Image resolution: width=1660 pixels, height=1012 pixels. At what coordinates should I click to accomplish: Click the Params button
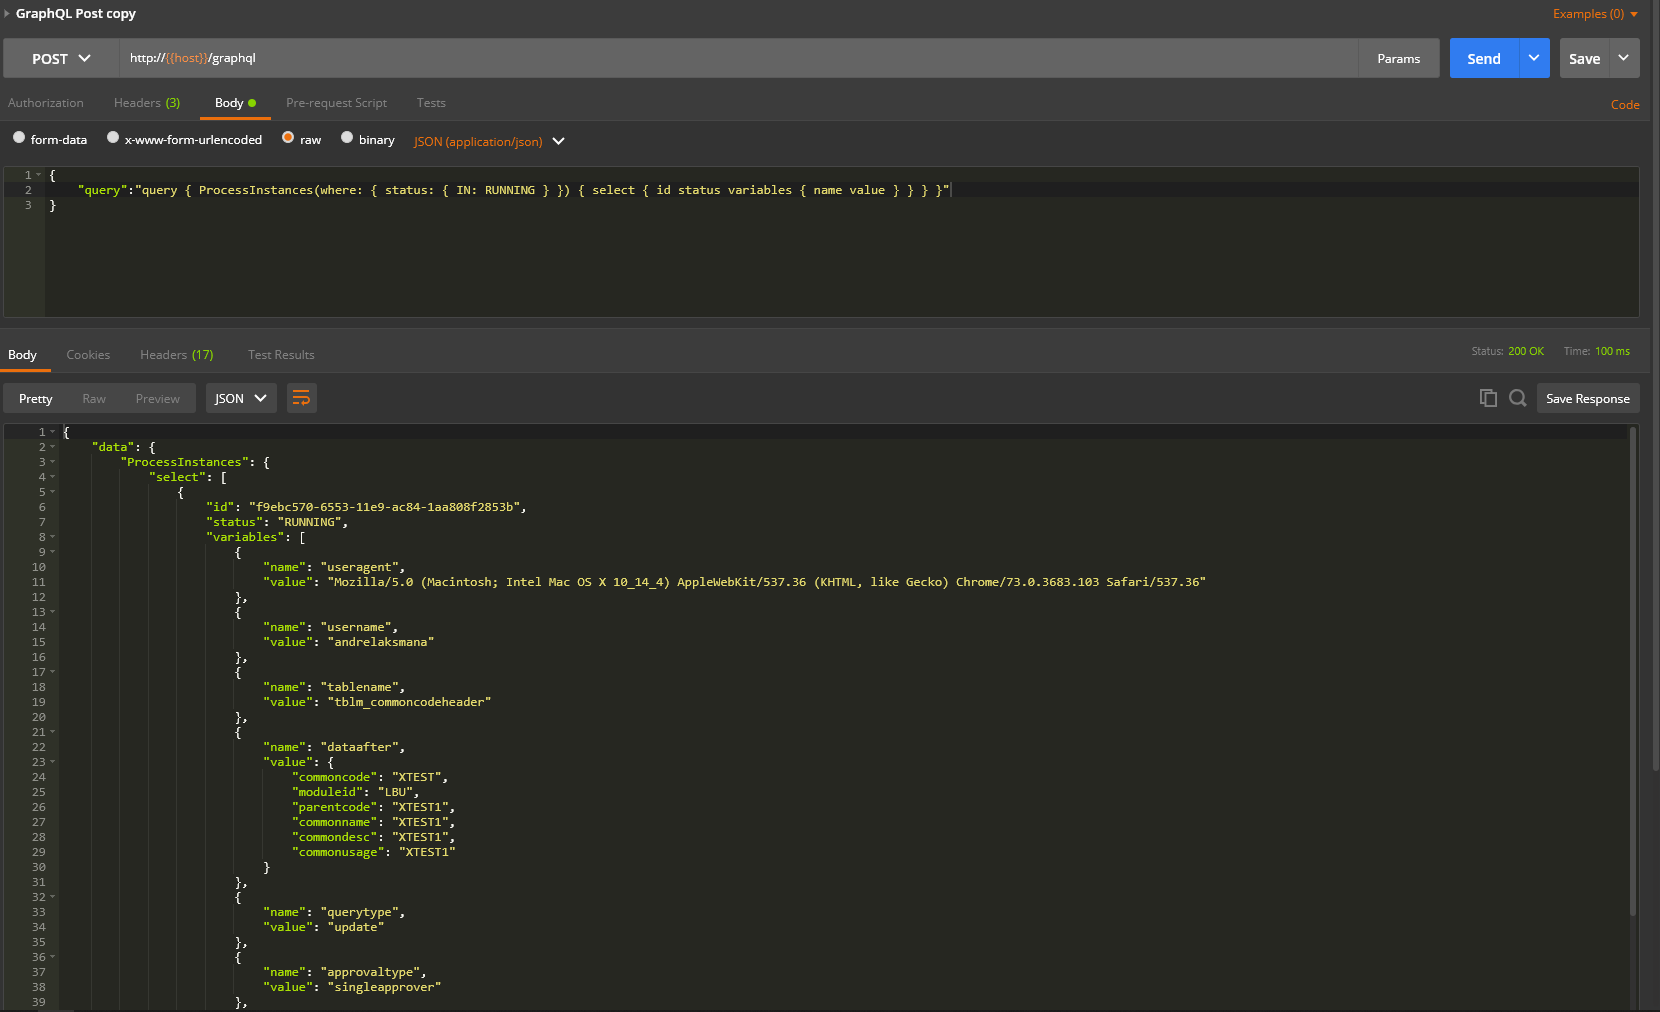pos(1399,58)
